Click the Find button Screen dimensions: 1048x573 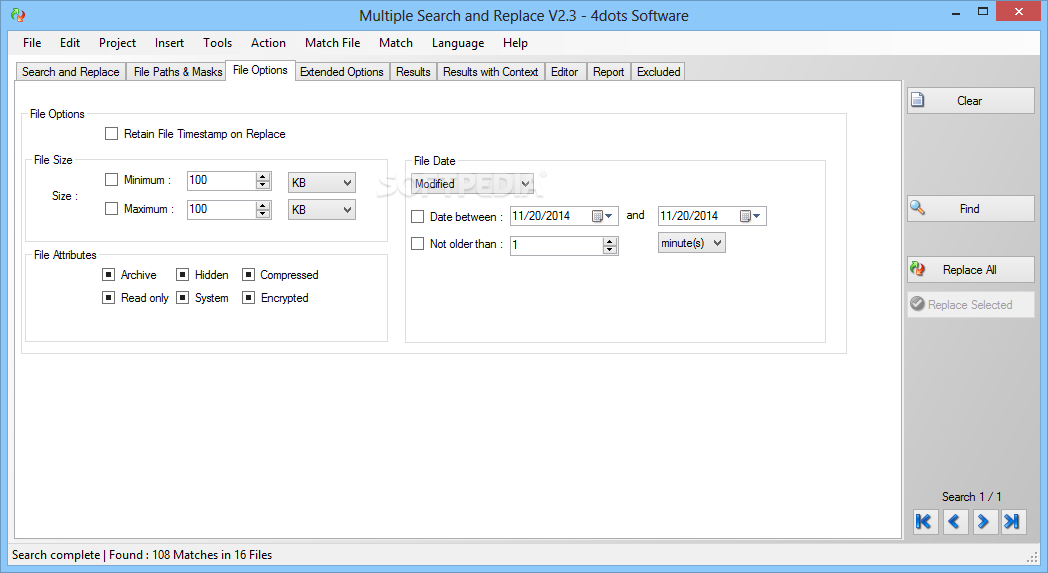tap(970, 209)
